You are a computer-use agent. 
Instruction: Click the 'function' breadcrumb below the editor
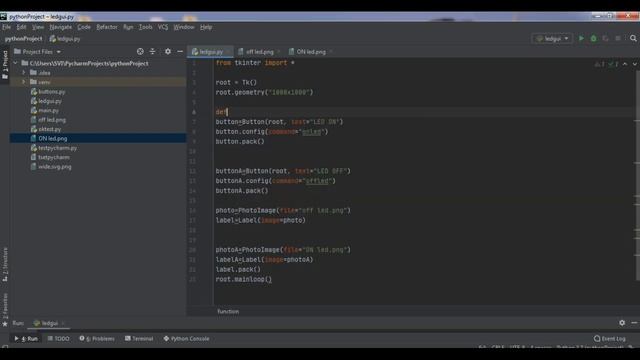tap(228, 311)
